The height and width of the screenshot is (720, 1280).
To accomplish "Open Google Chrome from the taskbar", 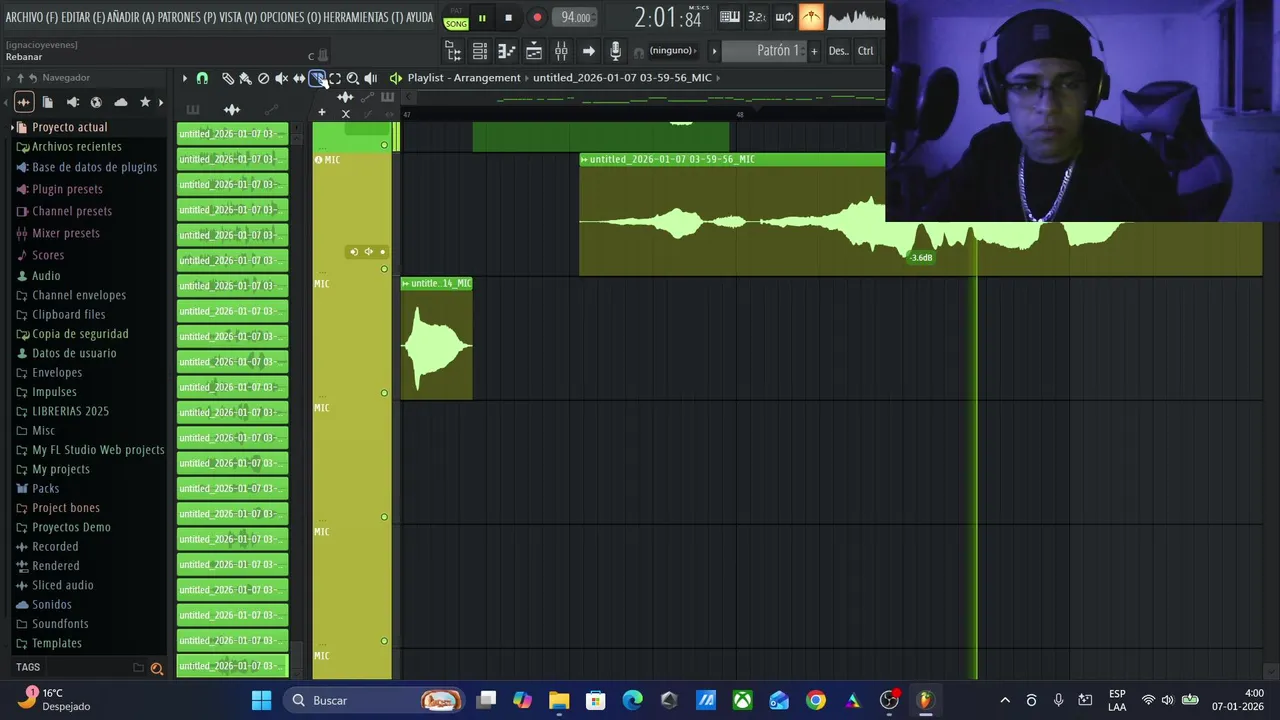I will [816, 700].
